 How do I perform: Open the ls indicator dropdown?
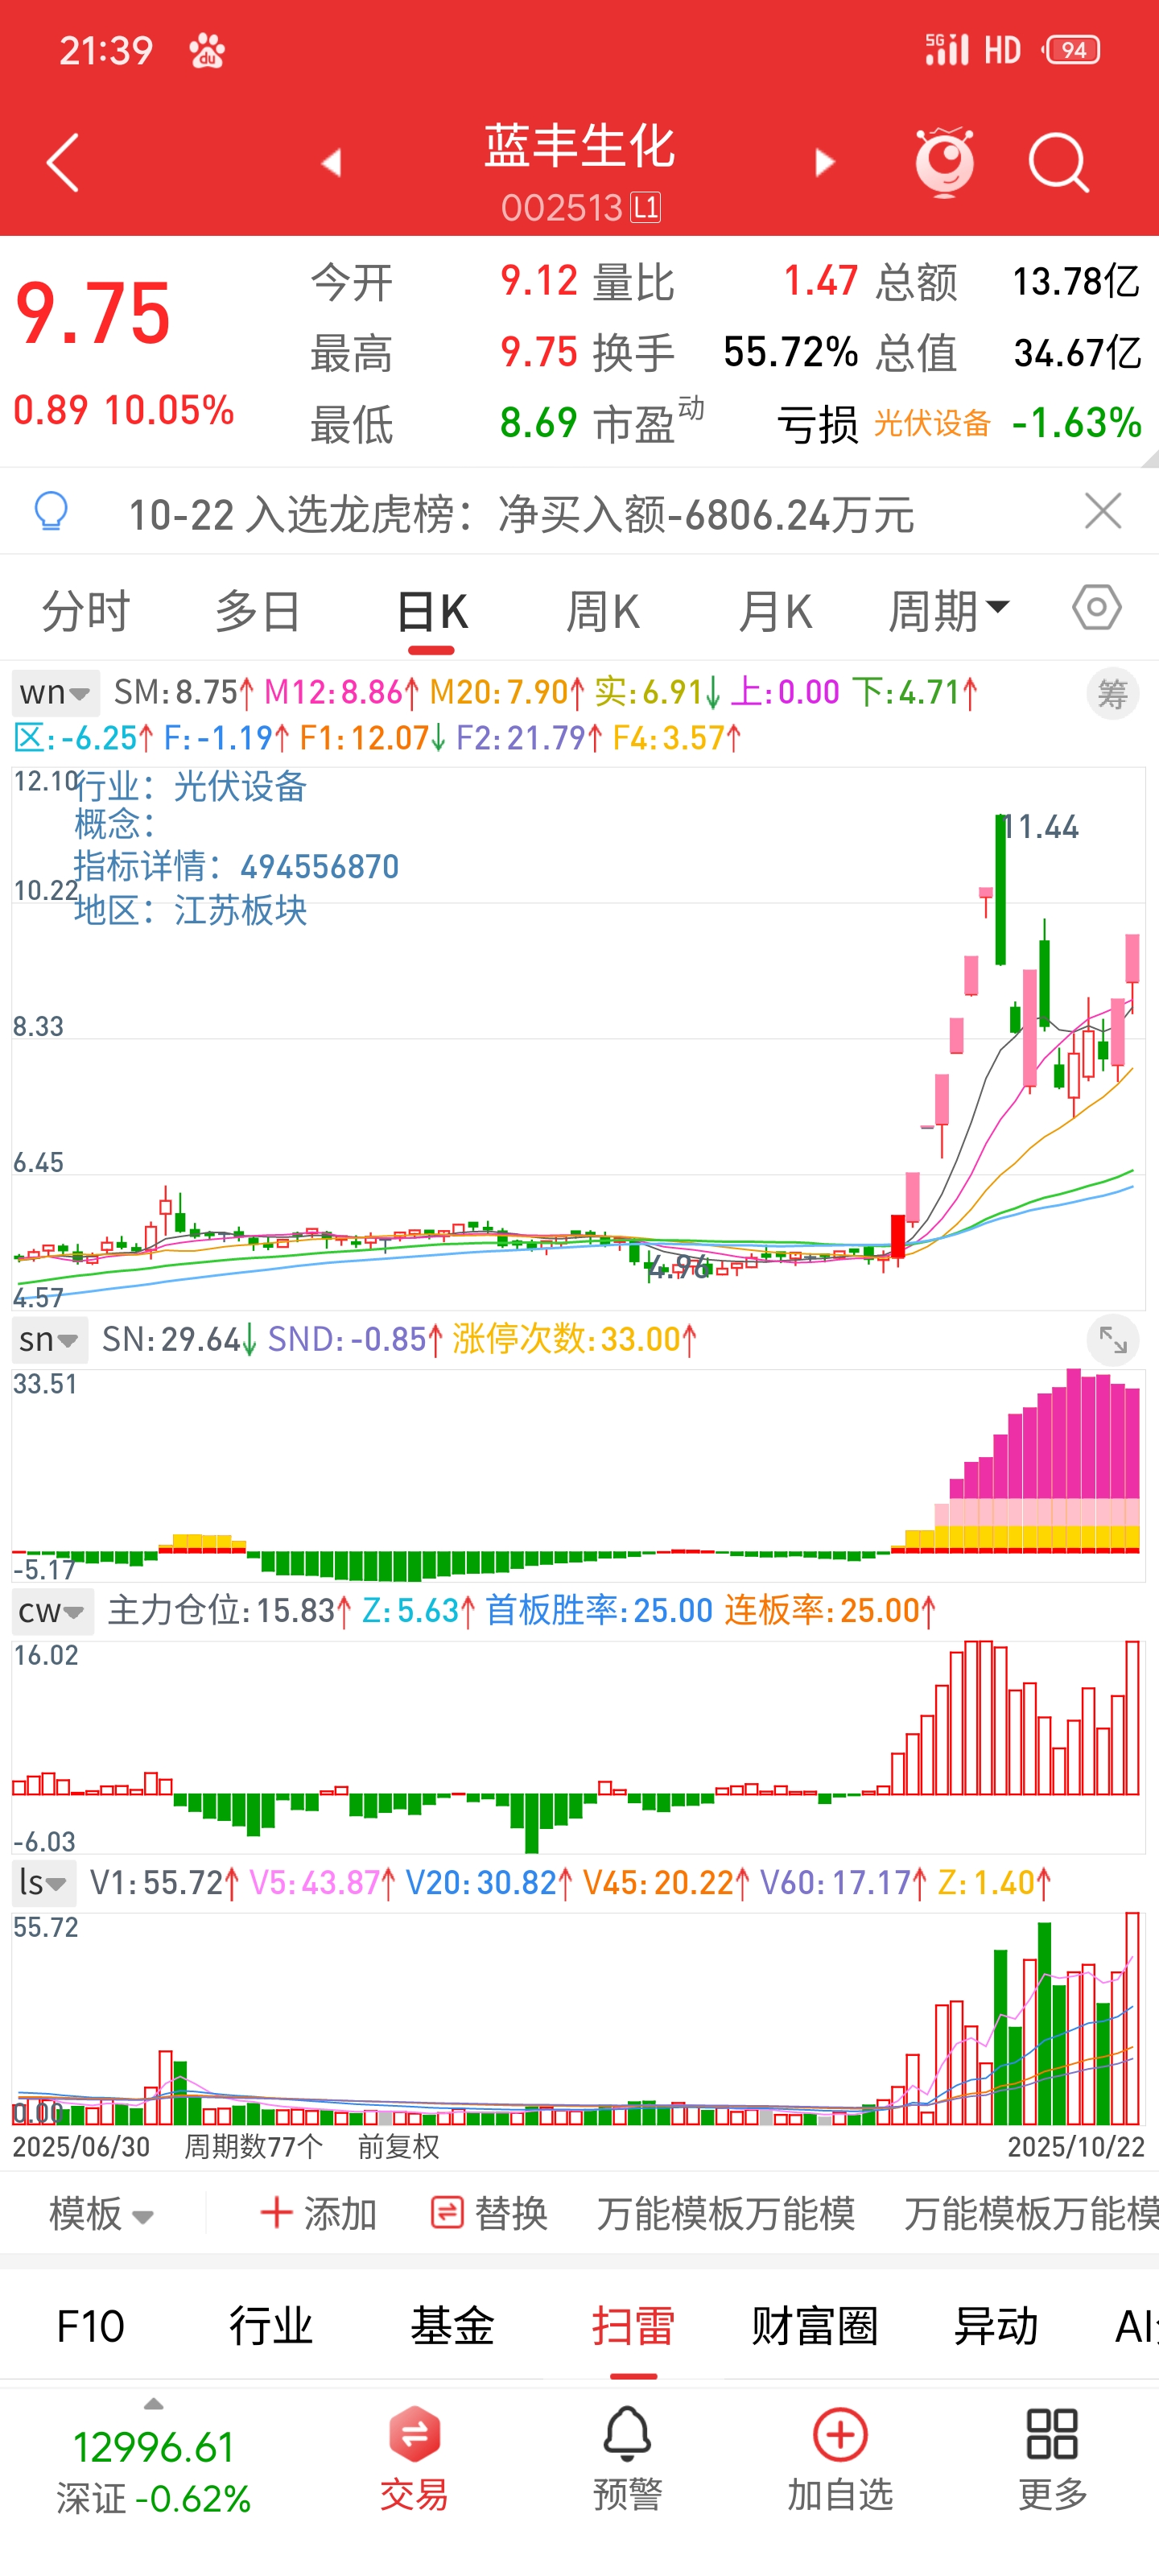coord(43,1883)
